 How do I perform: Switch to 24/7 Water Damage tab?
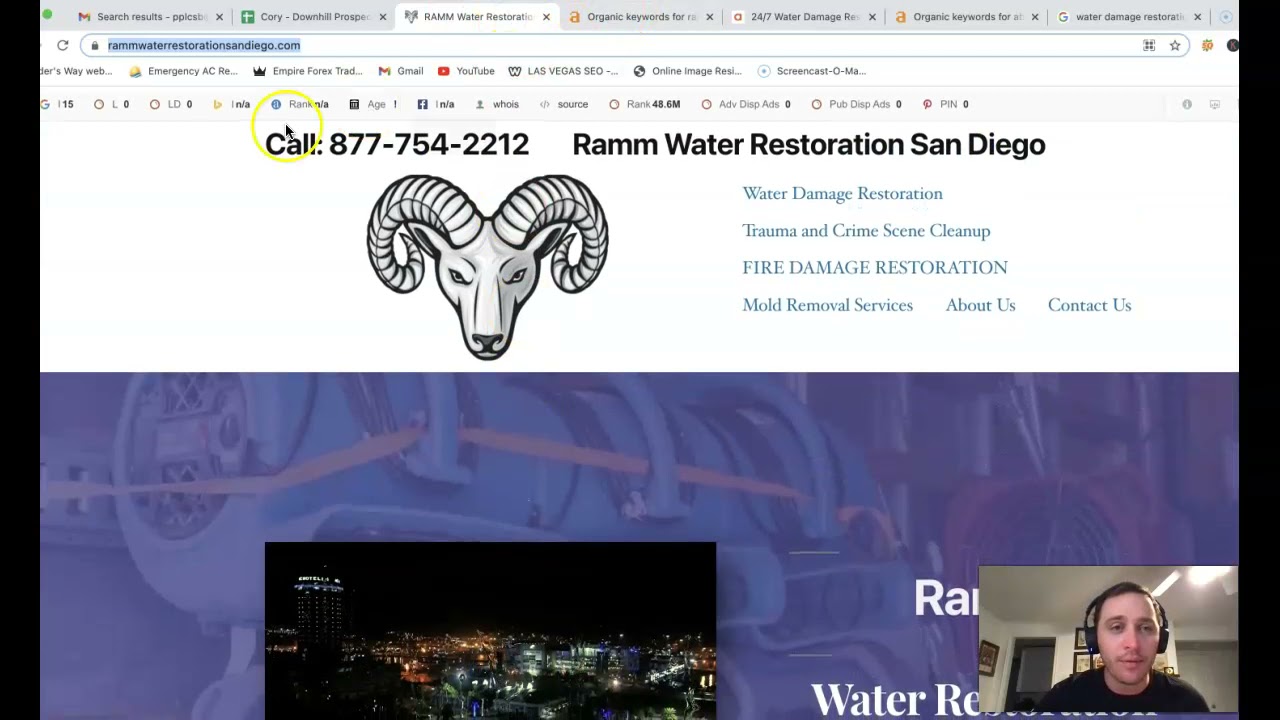805,17
